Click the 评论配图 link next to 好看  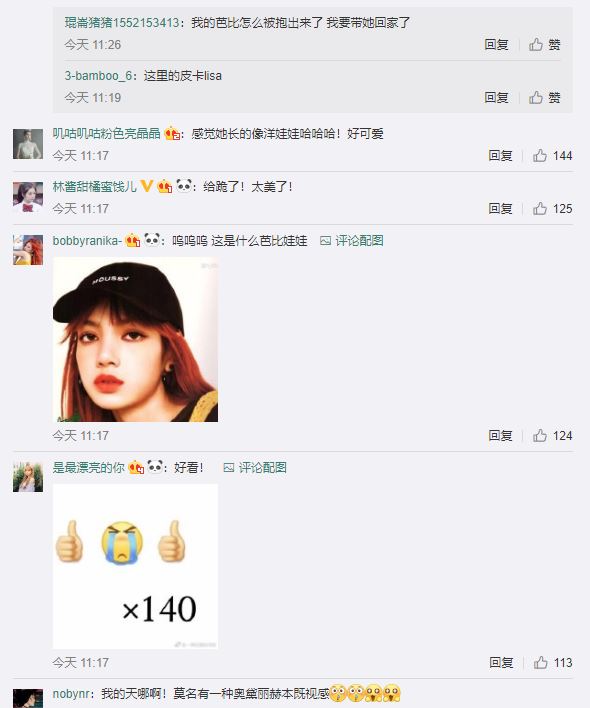[x=255, y=468]
